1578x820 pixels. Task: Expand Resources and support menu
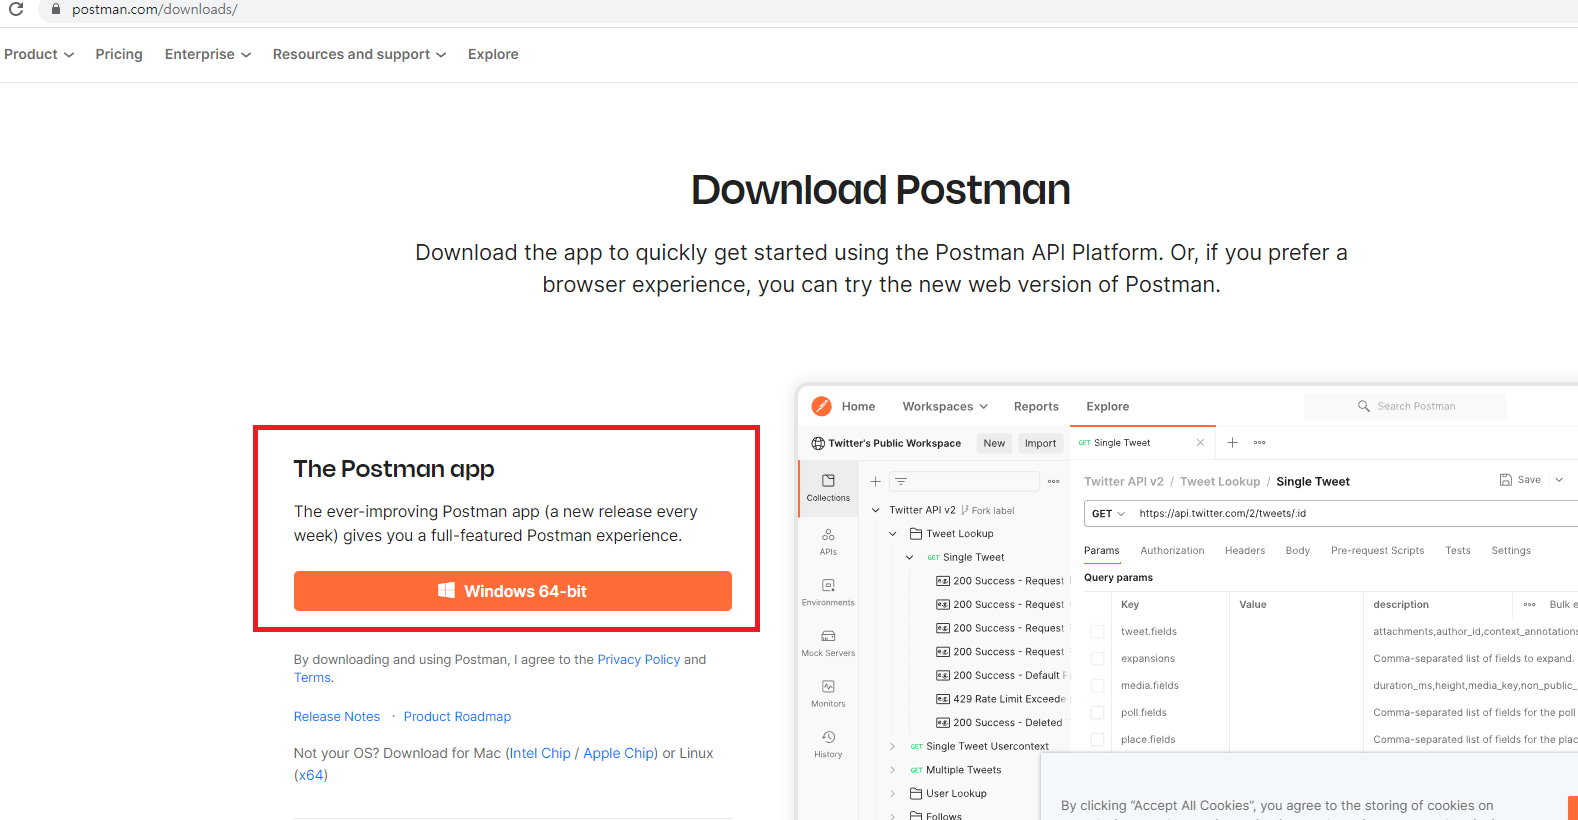360,54
